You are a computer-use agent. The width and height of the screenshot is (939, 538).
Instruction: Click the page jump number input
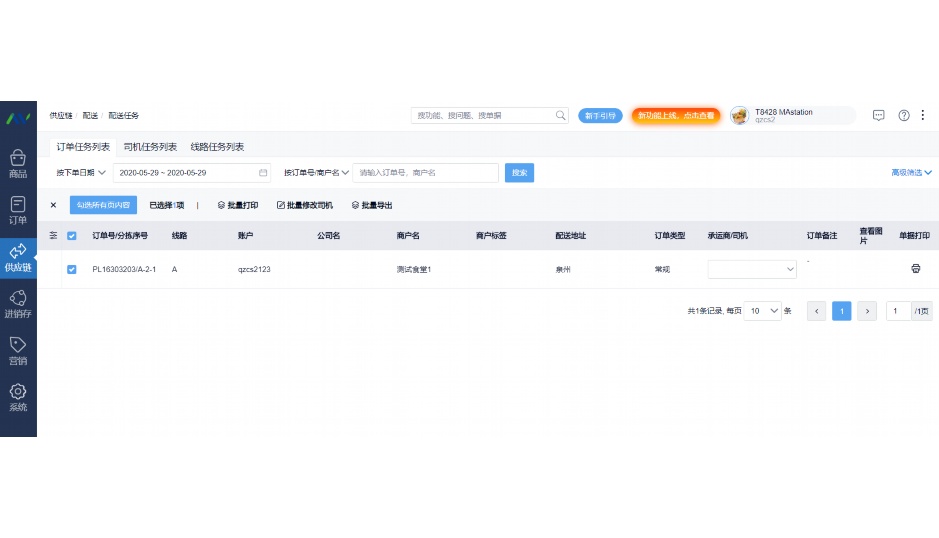click(898, 311)
